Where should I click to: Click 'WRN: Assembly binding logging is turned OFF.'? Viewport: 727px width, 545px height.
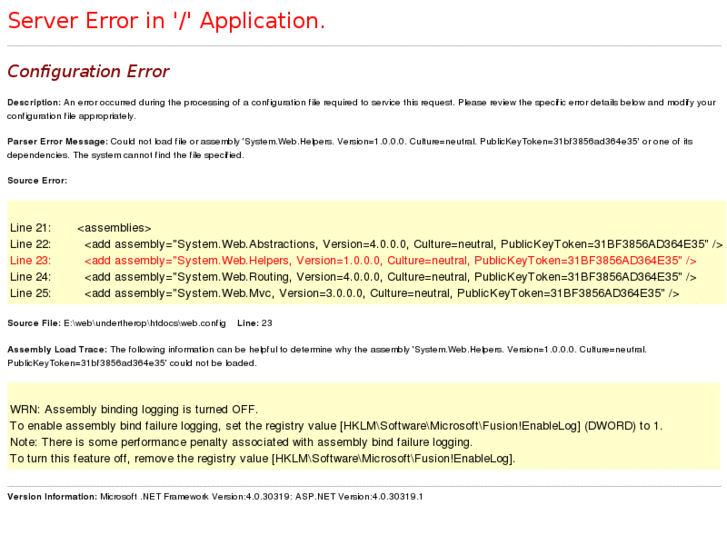tap(134, 410)
